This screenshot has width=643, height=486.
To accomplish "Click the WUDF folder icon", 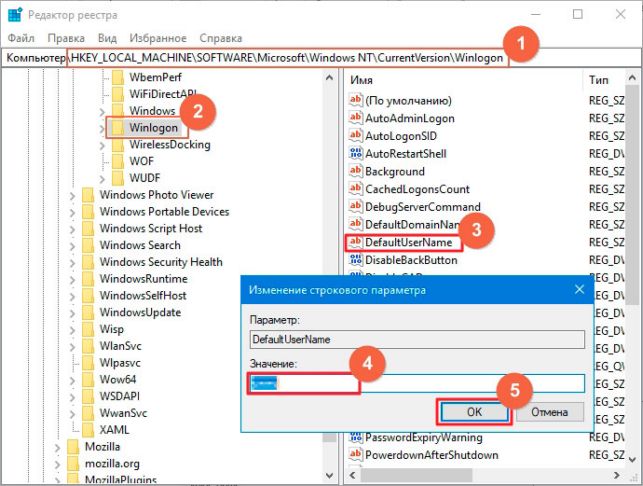I will tap(118, 178).
